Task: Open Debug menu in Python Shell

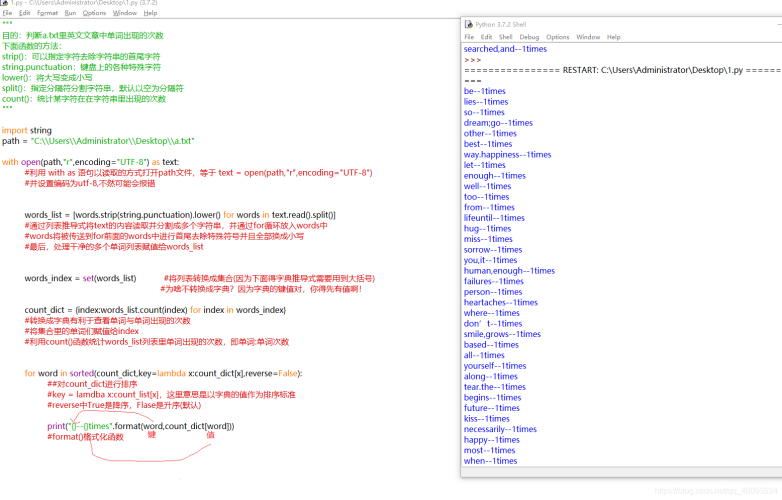Action: [529, 37]
